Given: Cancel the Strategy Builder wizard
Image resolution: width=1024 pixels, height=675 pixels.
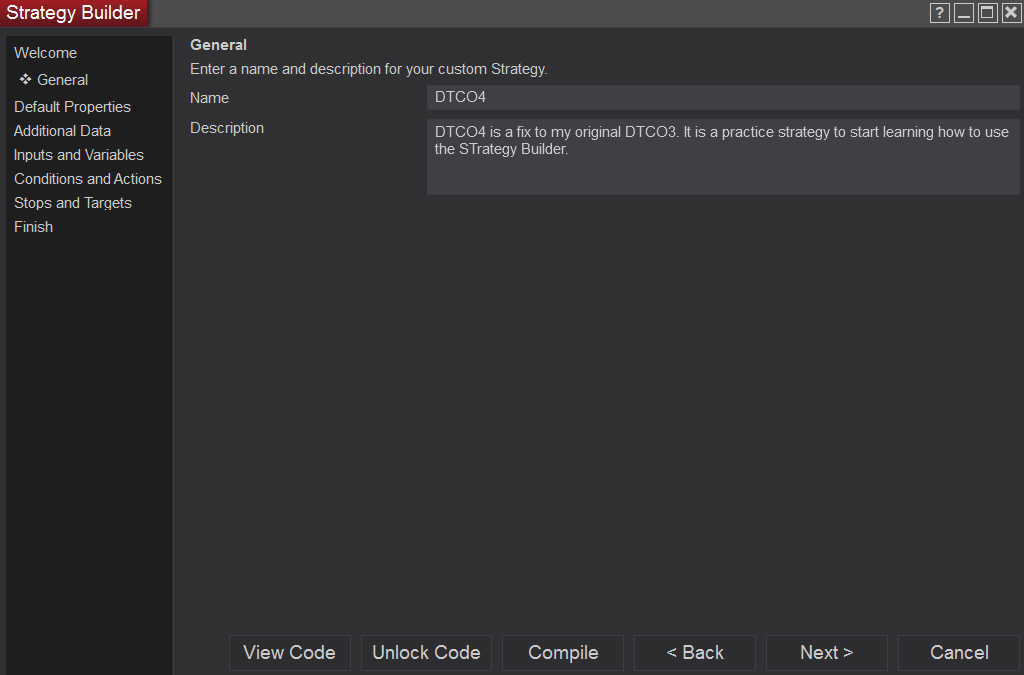Looking at the screenshot, I should [x=959, y=653].
